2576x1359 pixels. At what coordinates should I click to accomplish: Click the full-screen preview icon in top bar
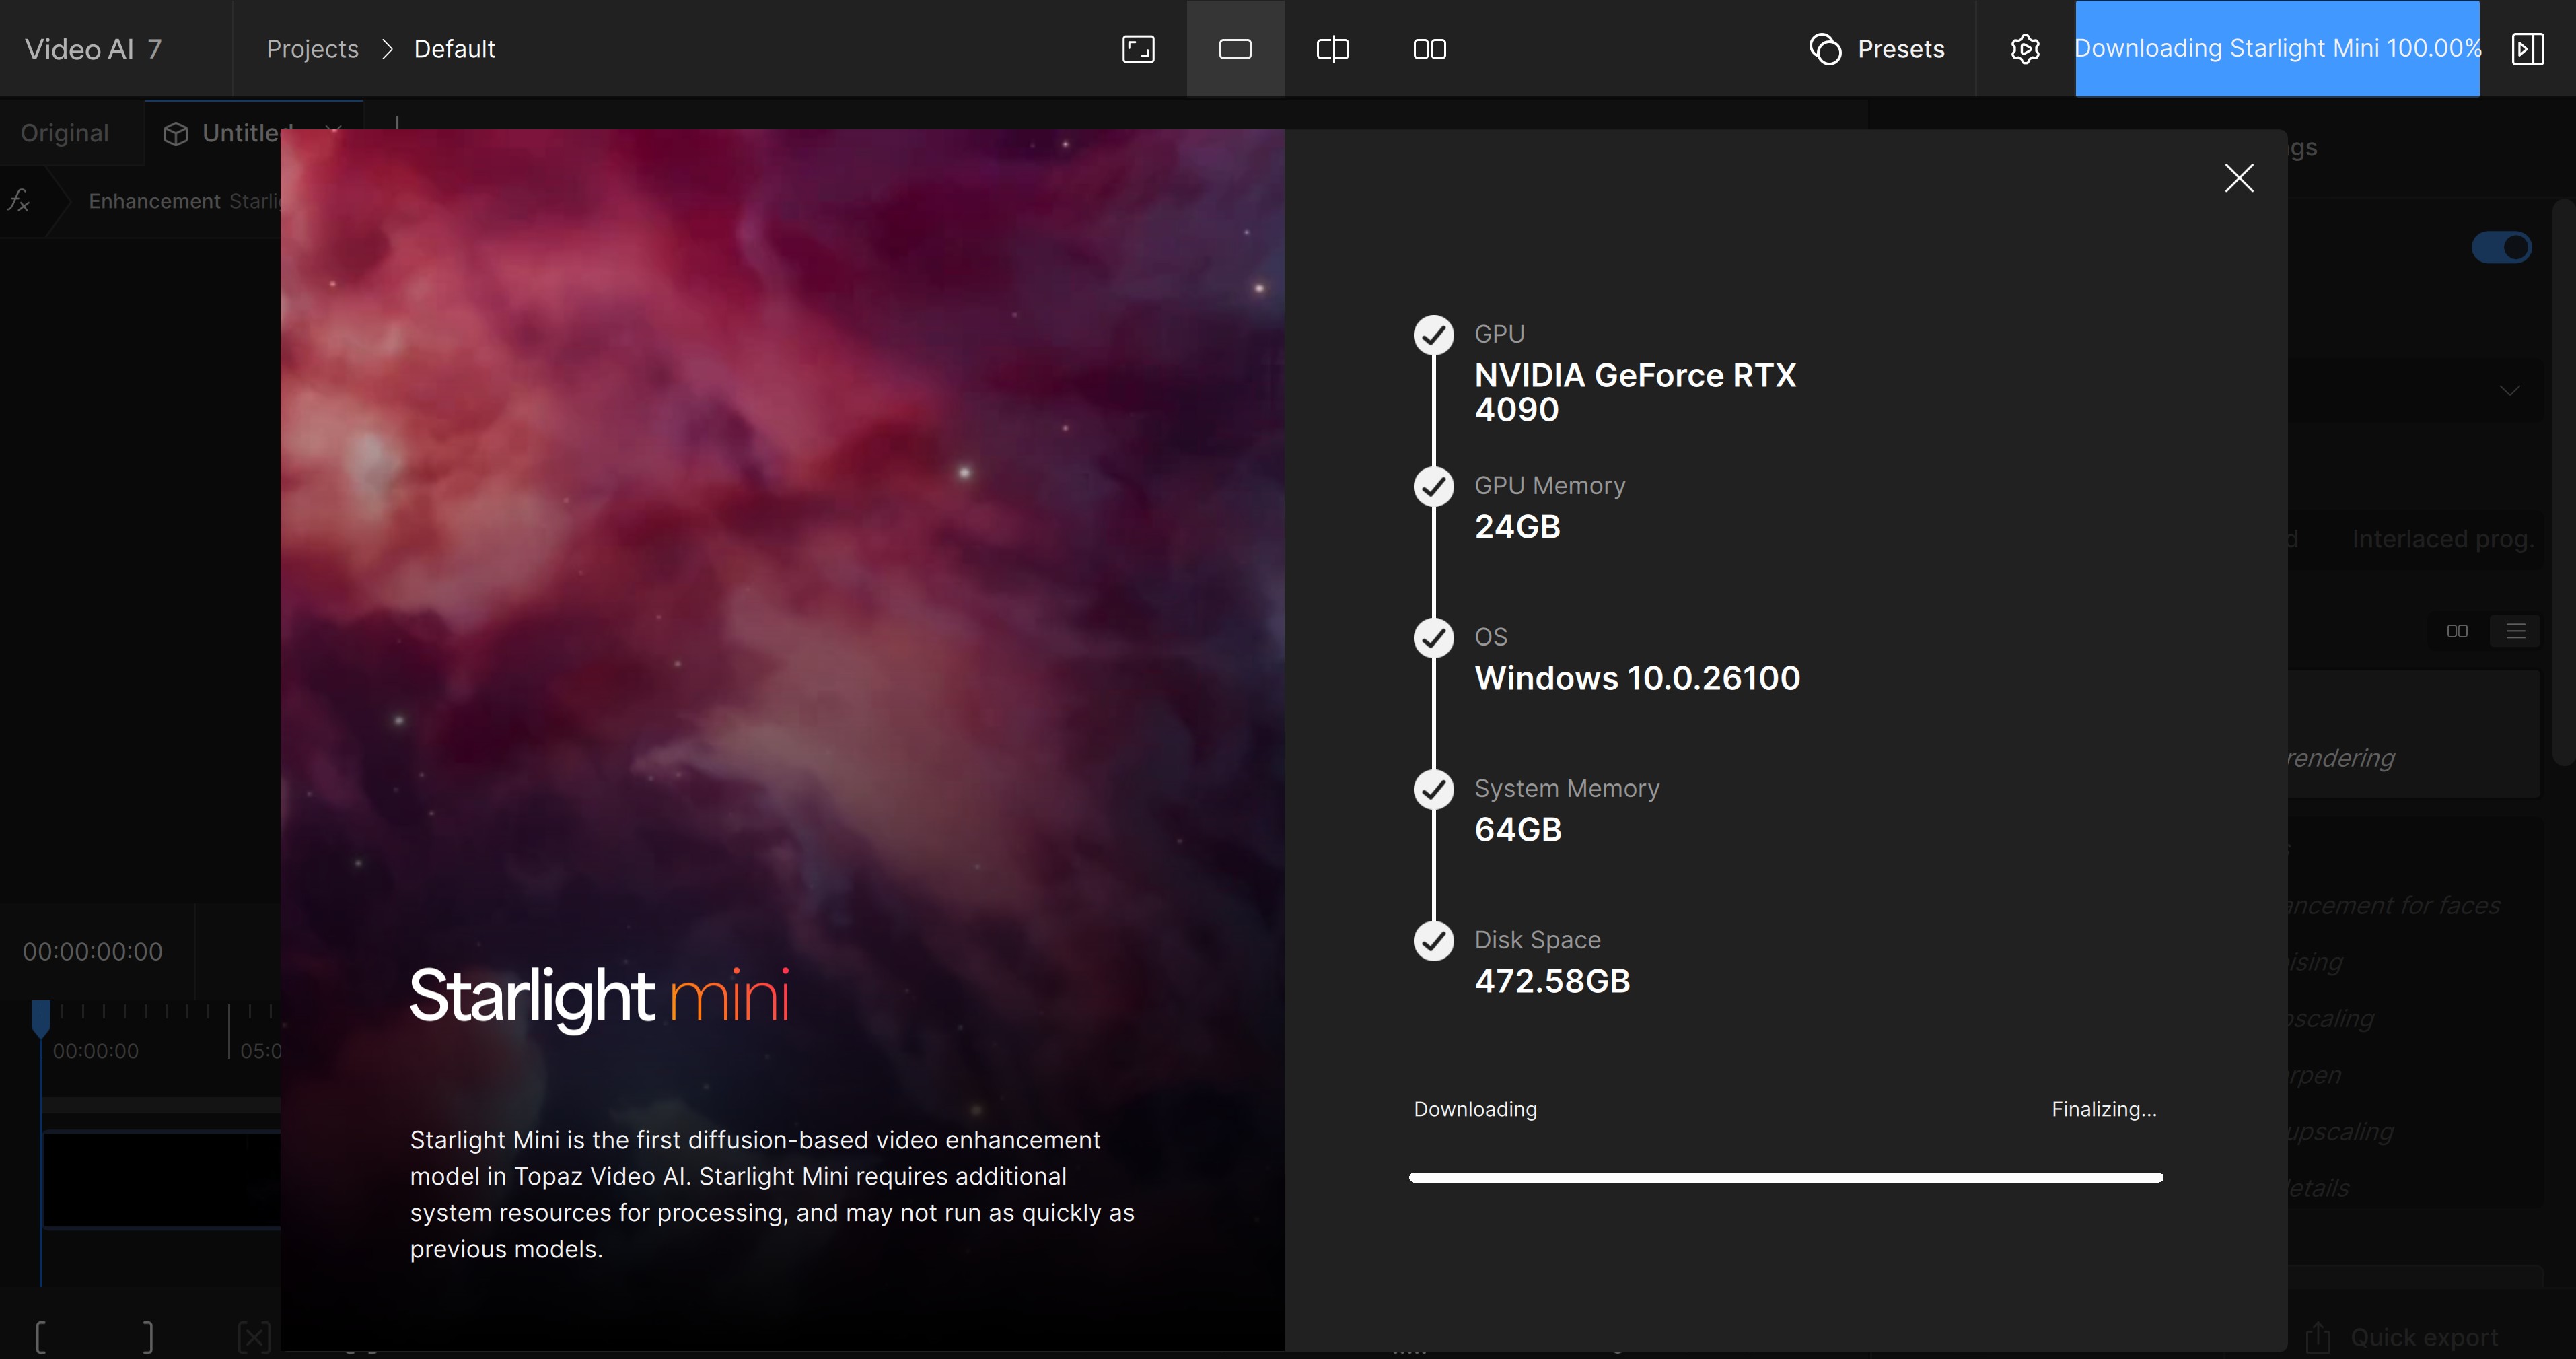coord(1138,49)
